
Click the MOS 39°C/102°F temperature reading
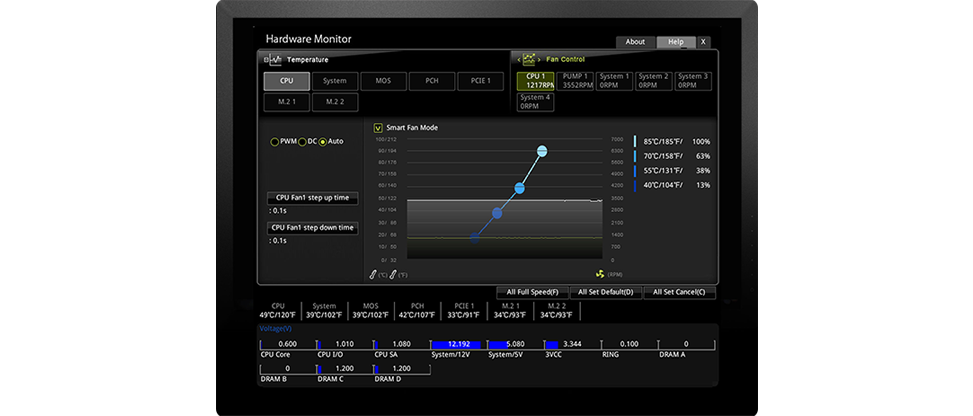[371, 311]
